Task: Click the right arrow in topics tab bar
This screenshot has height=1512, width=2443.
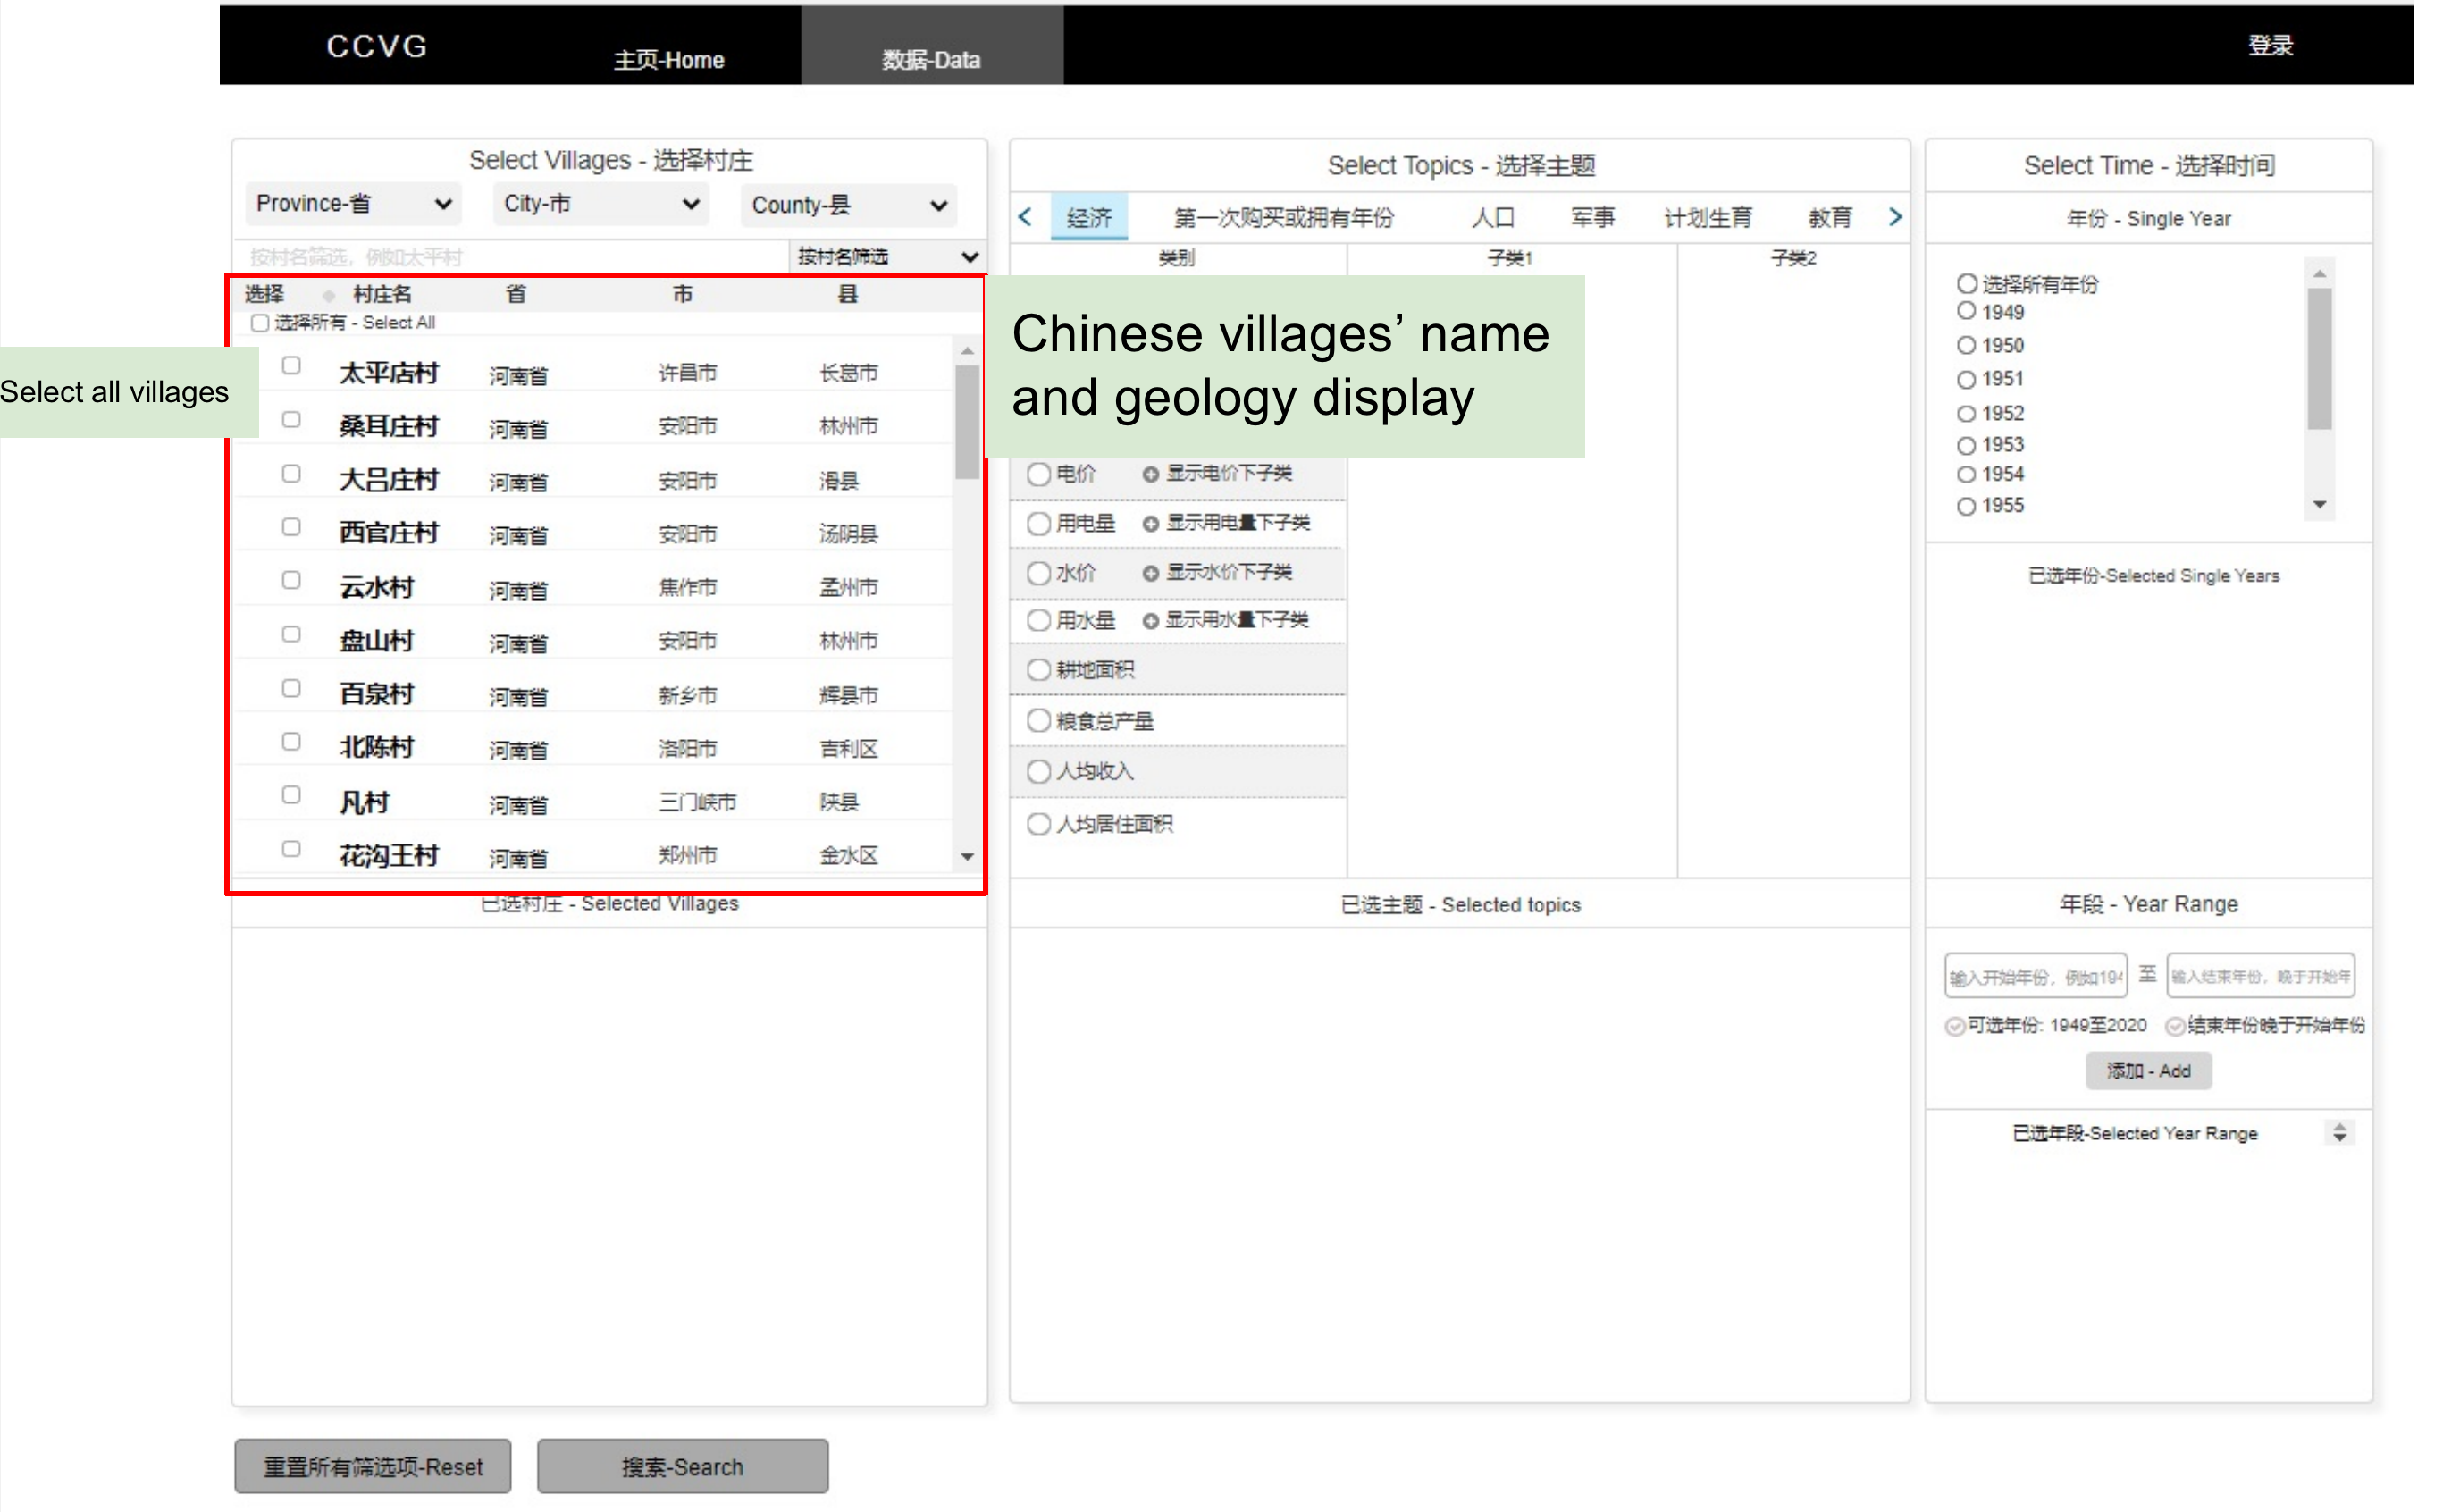Action: tap(1895, 217)
